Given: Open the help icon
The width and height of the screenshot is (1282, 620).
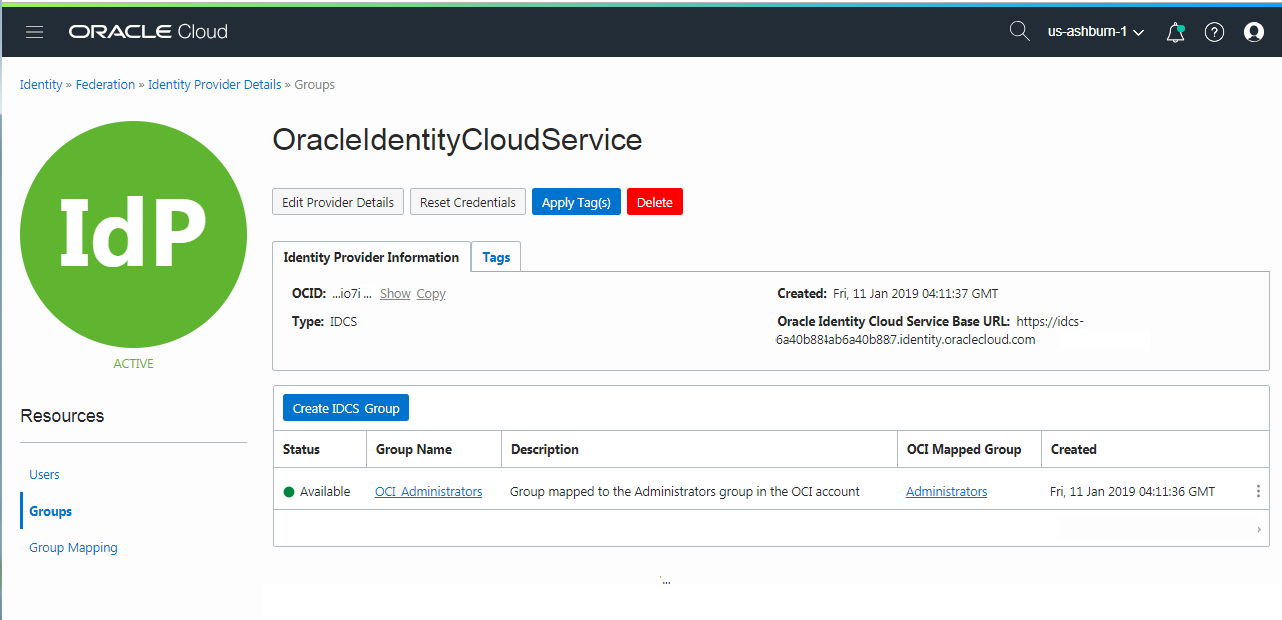Looking at the screenshot, I should [x=1214, y=31].
